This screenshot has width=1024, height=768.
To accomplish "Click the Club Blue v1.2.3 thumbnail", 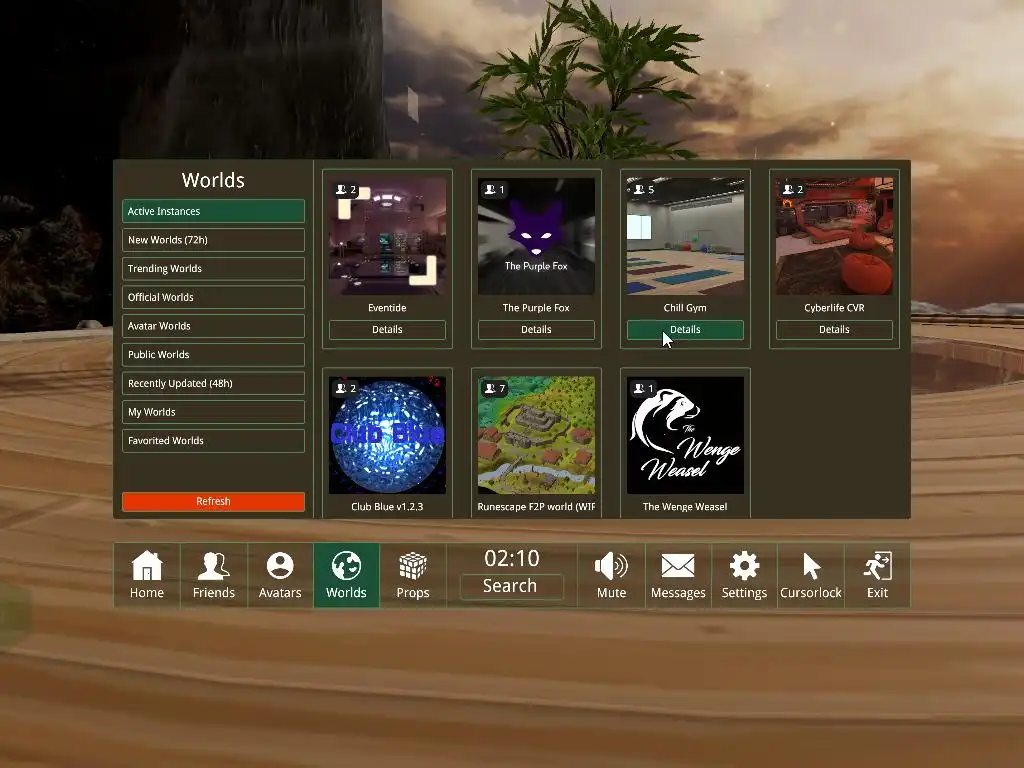I will [387, 436].
